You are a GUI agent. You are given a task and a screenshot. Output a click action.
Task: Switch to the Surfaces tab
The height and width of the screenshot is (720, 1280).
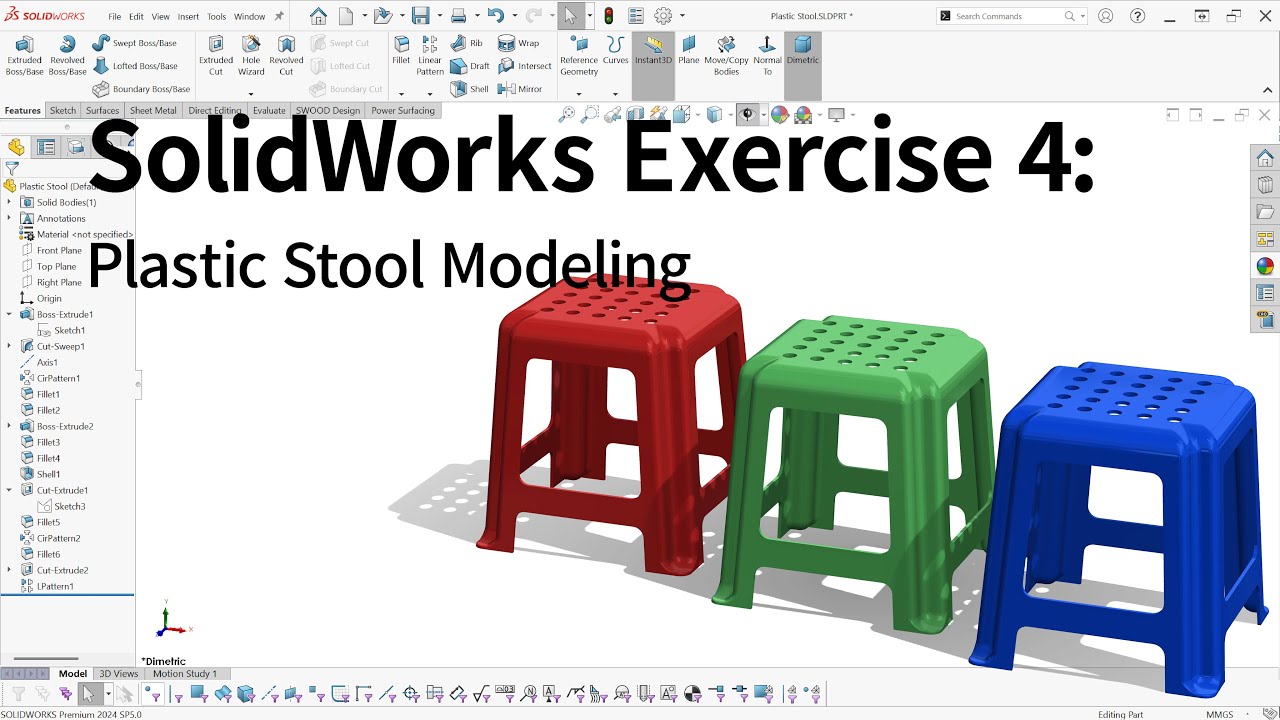pos(102,111)
